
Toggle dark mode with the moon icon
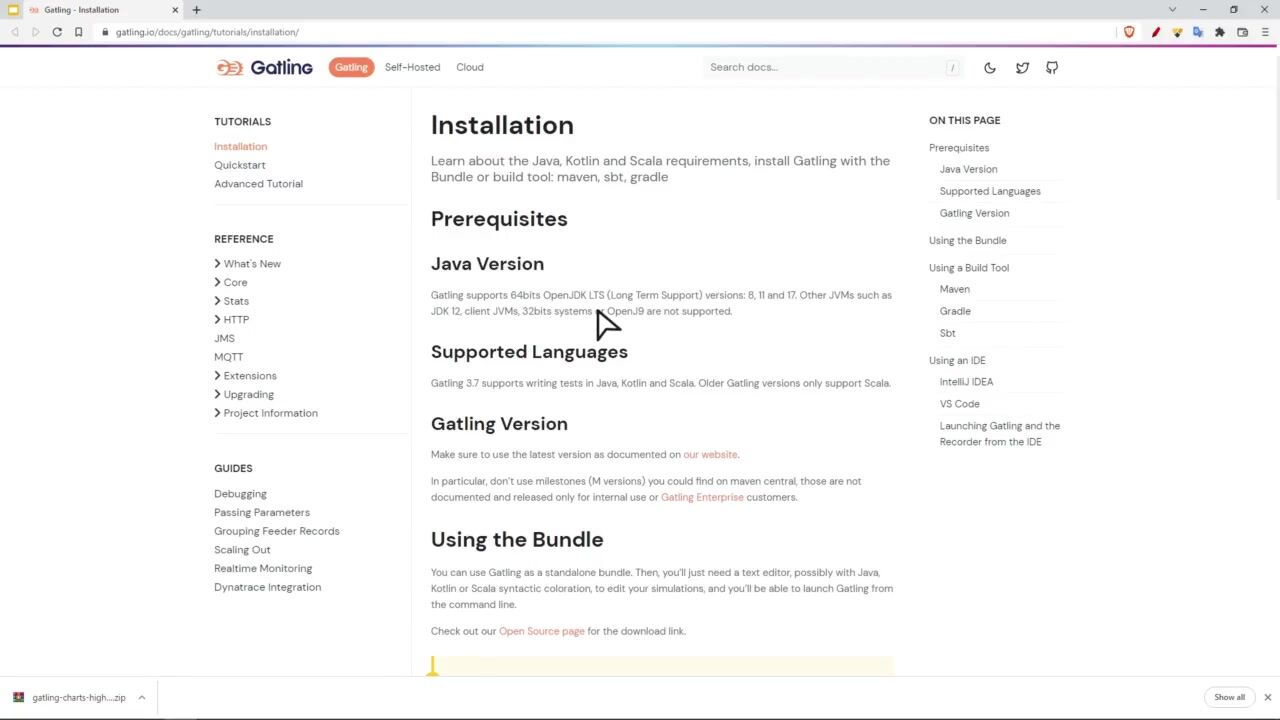[990, 68]
